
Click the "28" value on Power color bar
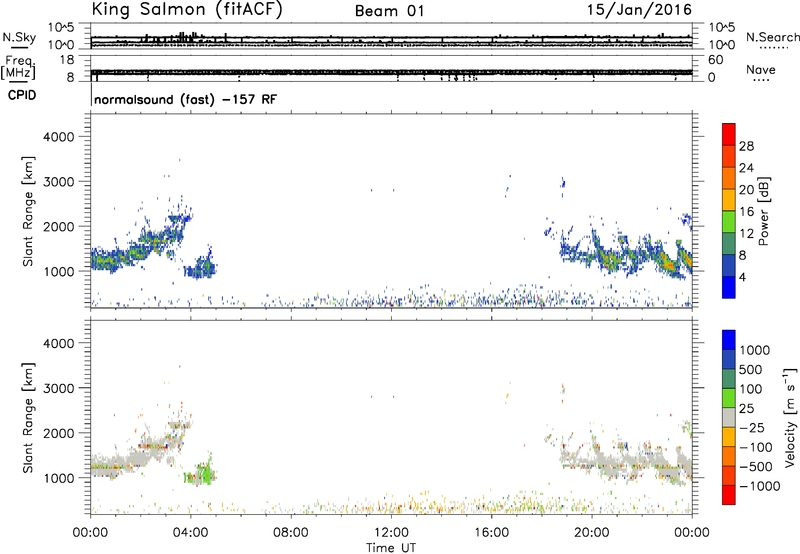pos(746,146)
